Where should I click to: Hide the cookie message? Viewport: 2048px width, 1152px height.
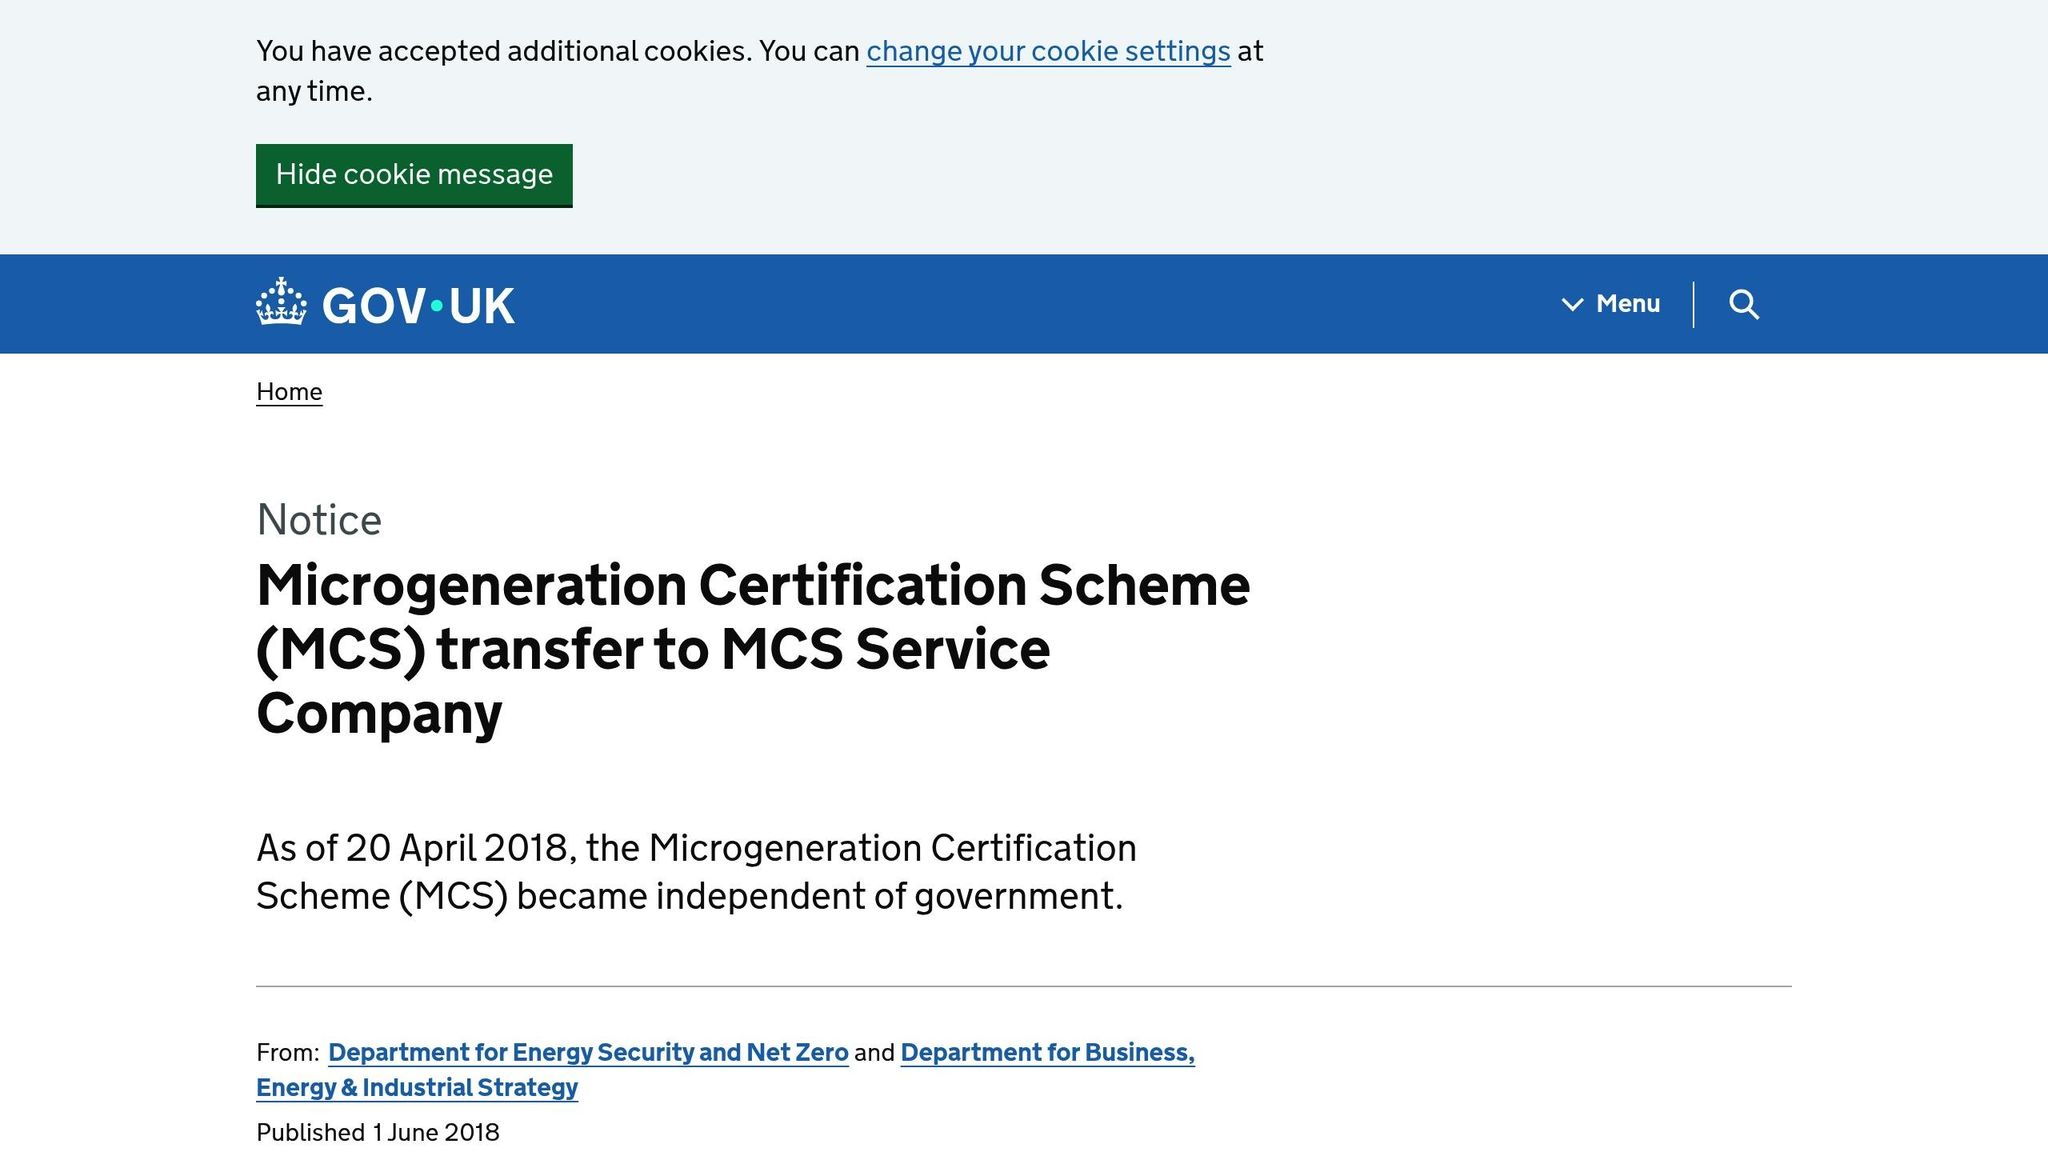[414, 175]
